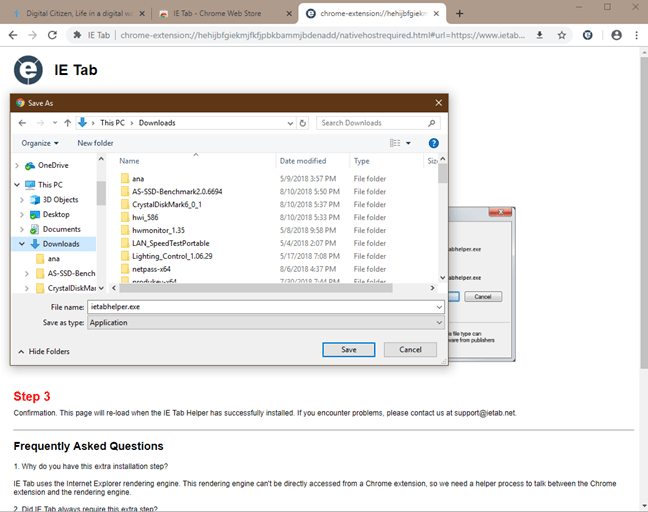Click the Save button

[348, 350]
